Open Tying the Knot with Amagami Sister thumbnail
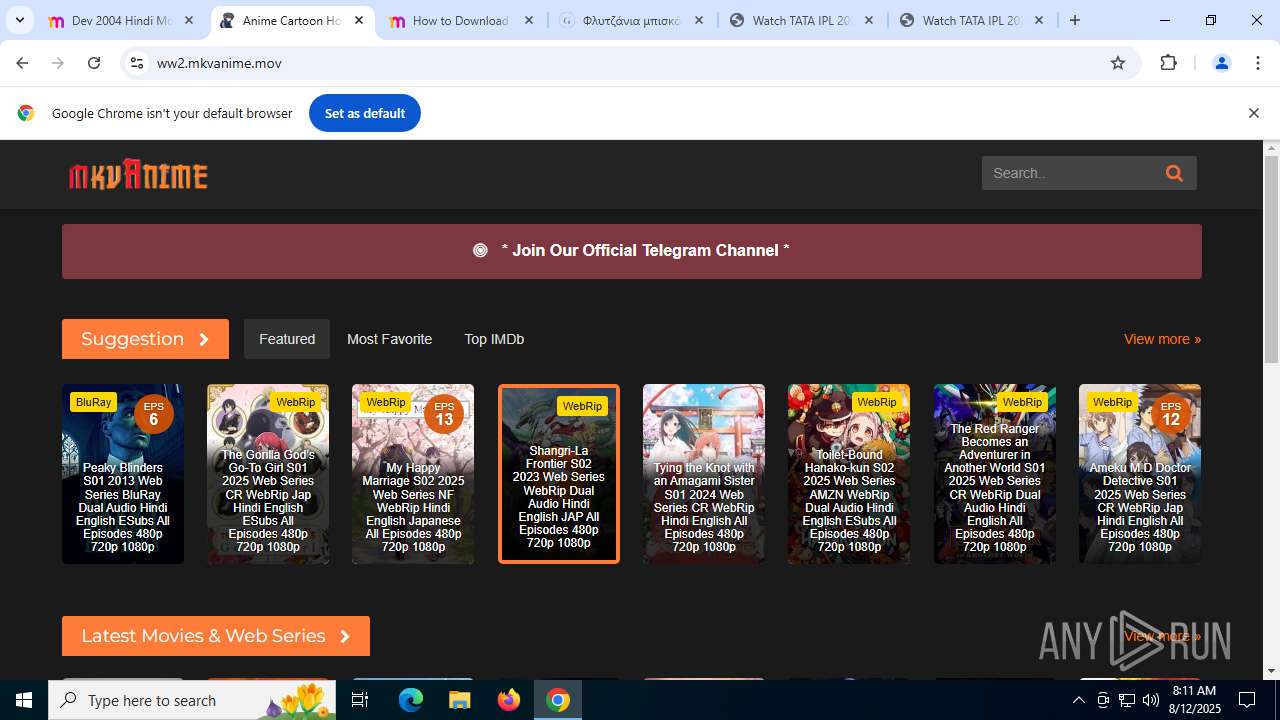1280x720 pixels. click(x=704, y=474)
